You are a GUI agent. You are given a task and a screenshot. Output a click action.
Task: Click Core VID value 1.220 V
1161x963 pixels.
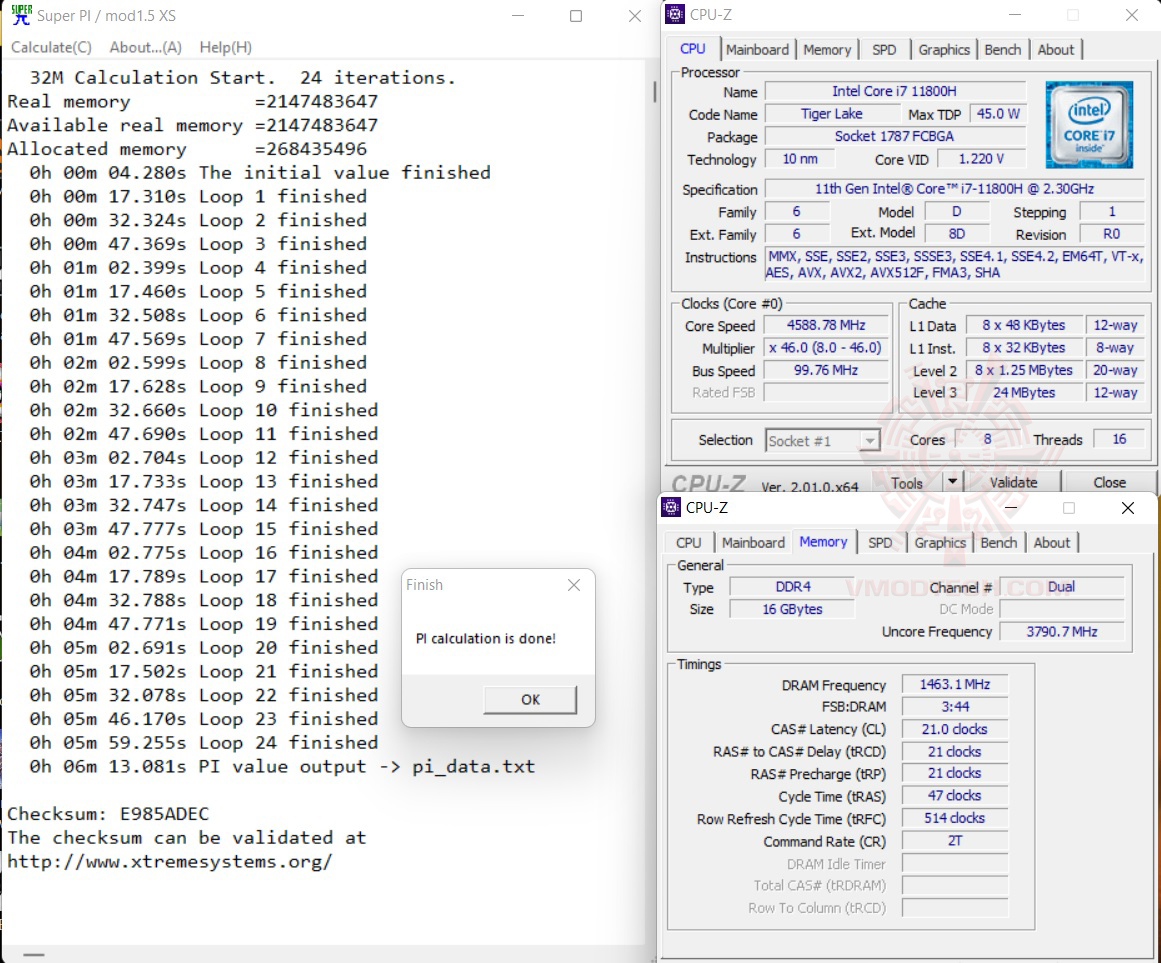tap(981, 158)
